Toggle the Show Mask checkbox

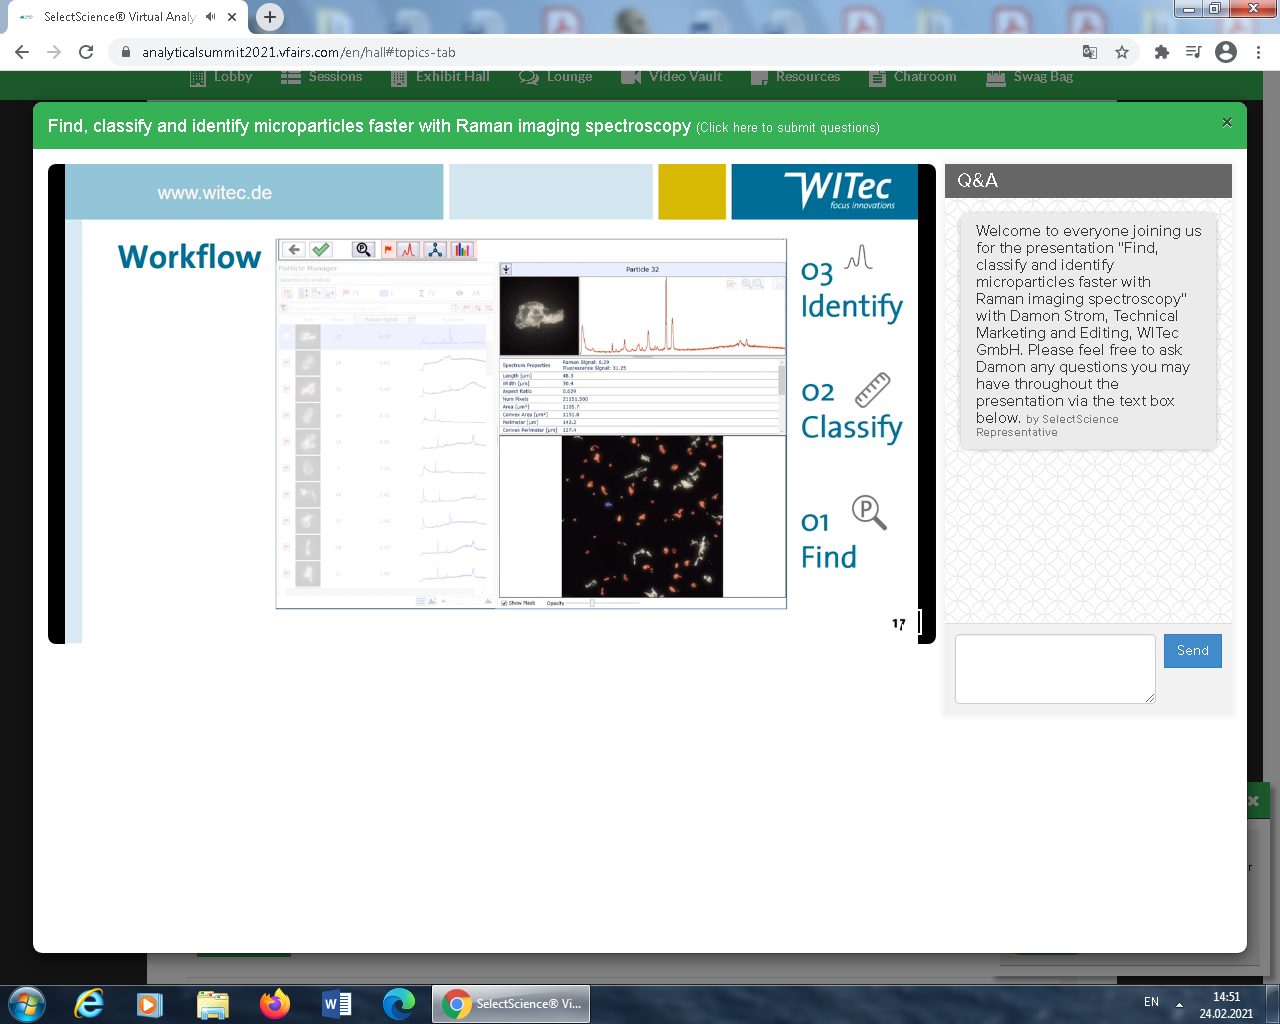(504, 603)
